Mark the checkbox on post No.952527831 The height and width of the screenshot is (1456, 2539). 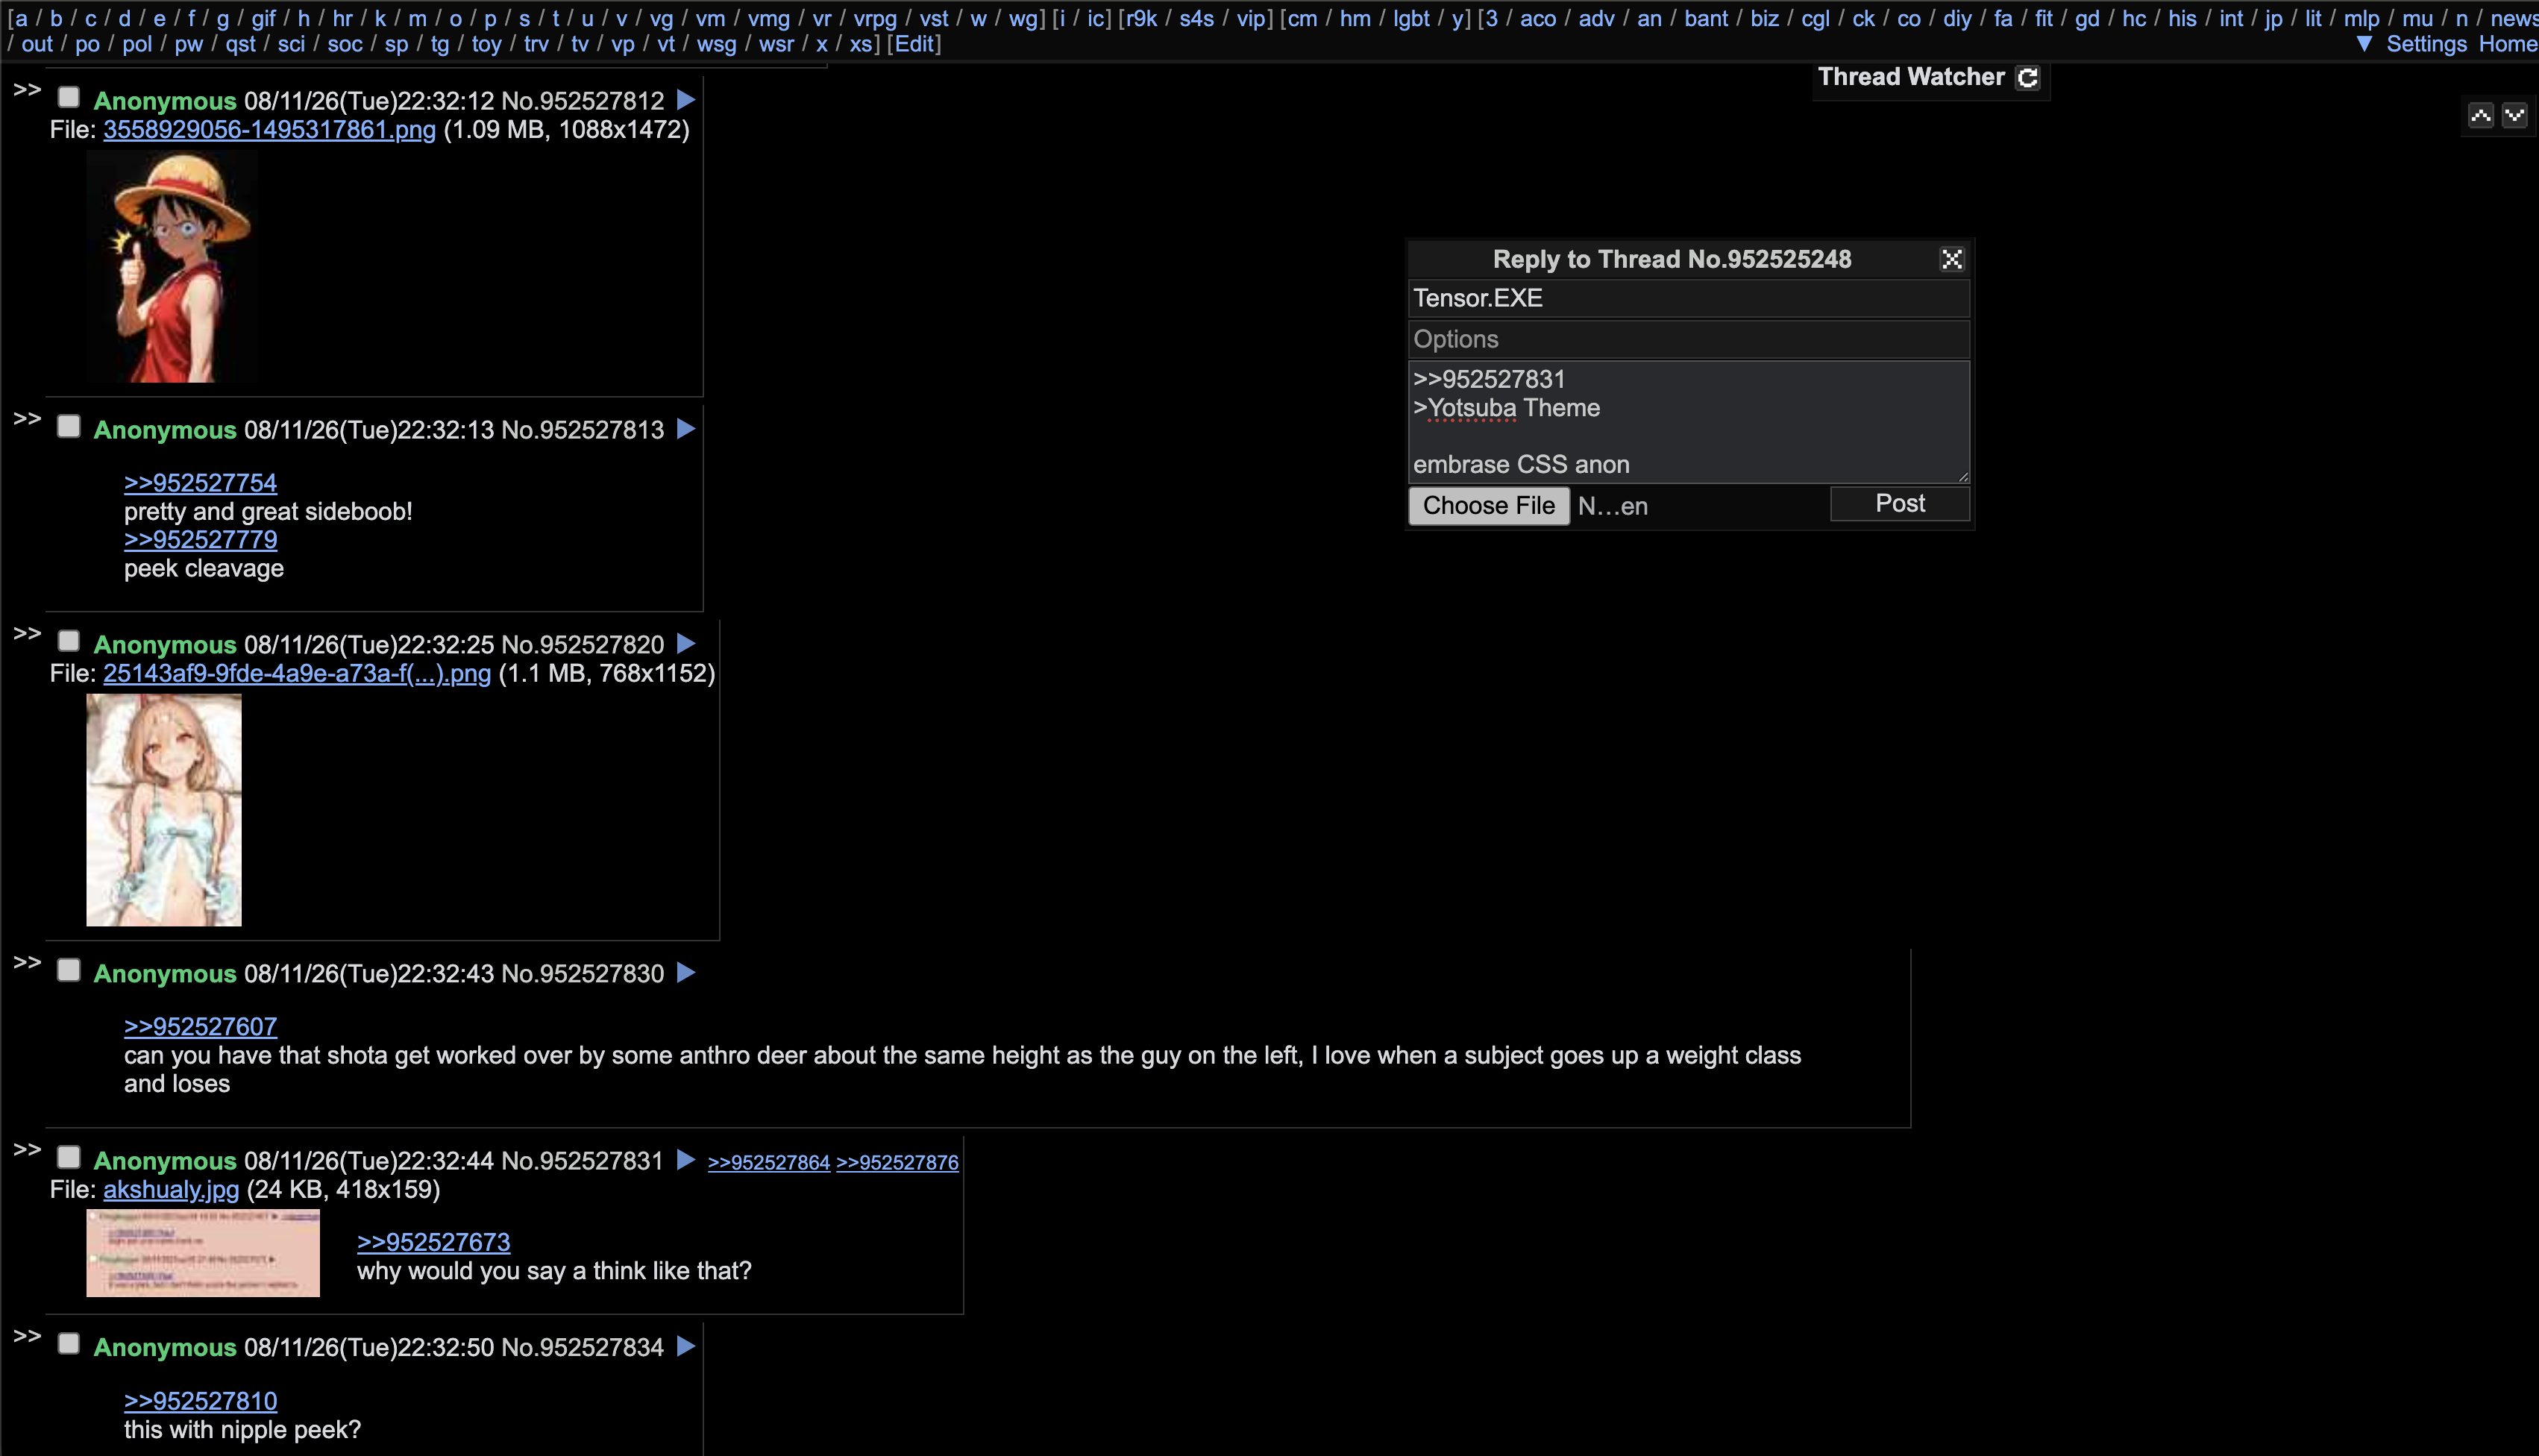click(x=68, y=1158)
